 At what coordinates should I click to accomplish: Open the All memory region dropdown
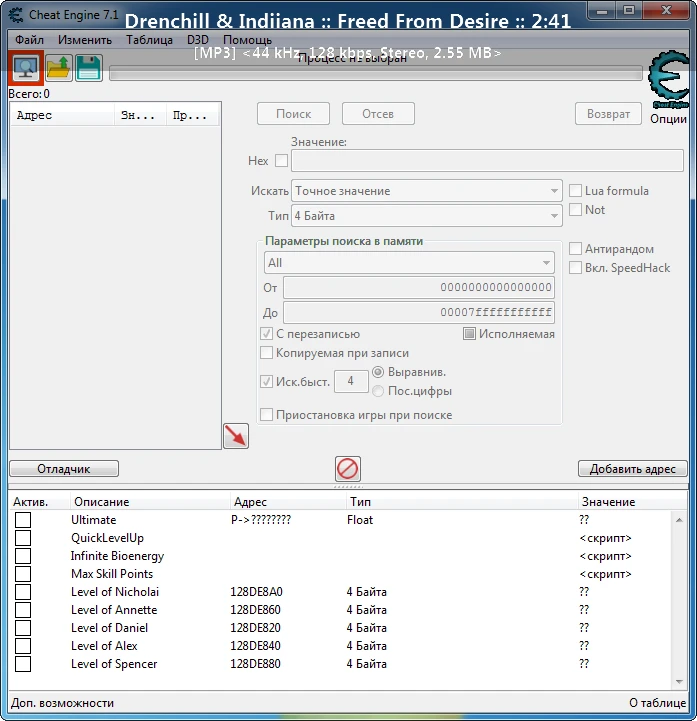pyautogui.click(x=409, y=263)
